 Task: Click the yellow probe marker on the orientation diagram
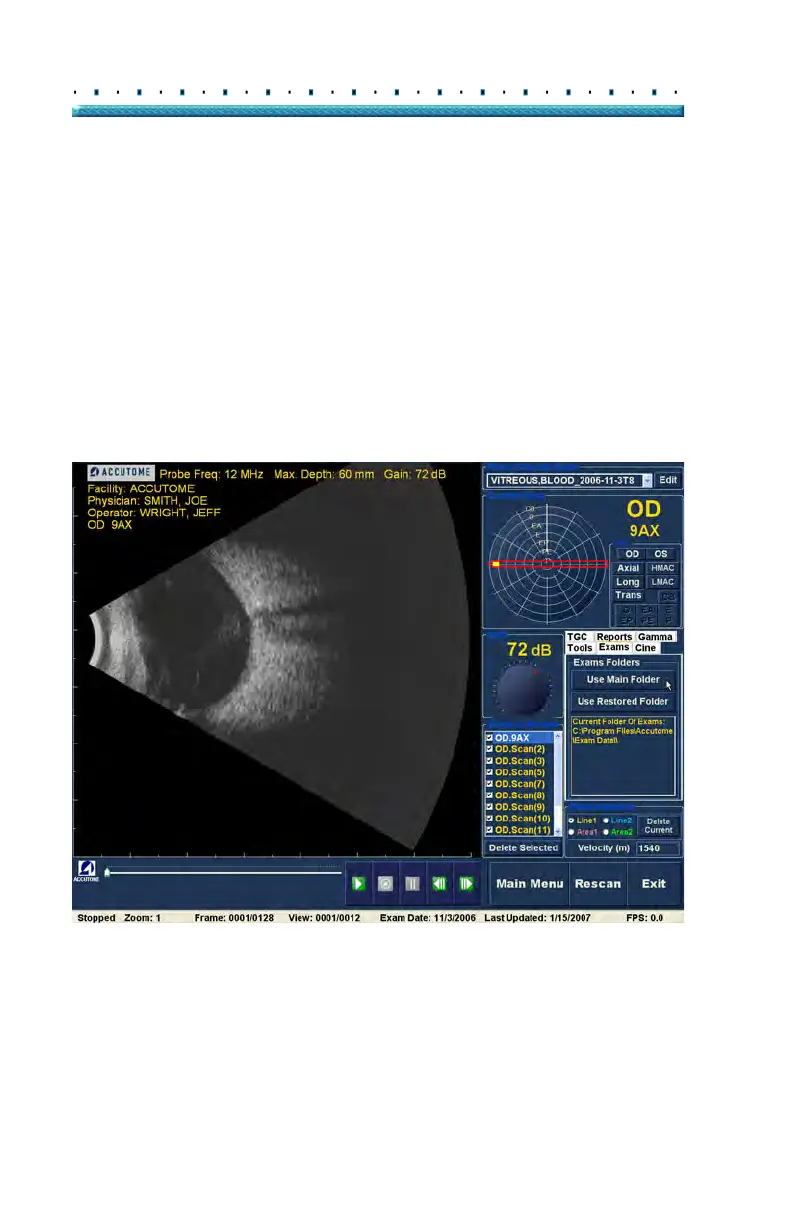495,565
